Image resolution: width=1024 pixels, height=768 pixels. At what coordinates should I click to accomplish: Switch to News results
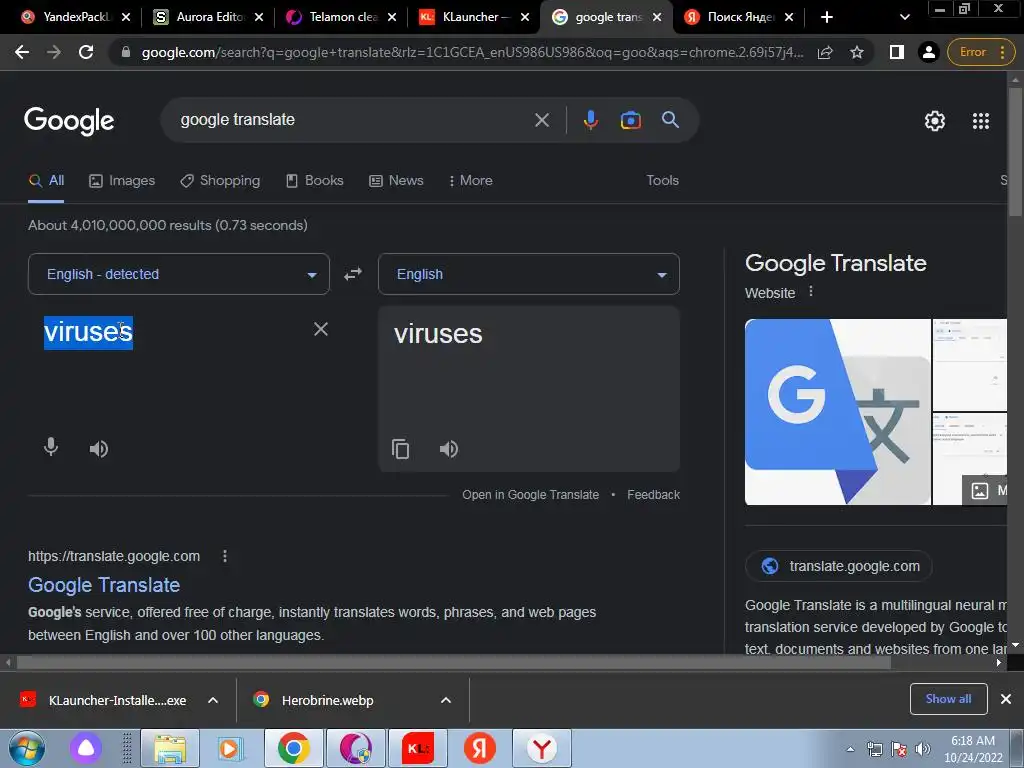click(x=396, y=181)
